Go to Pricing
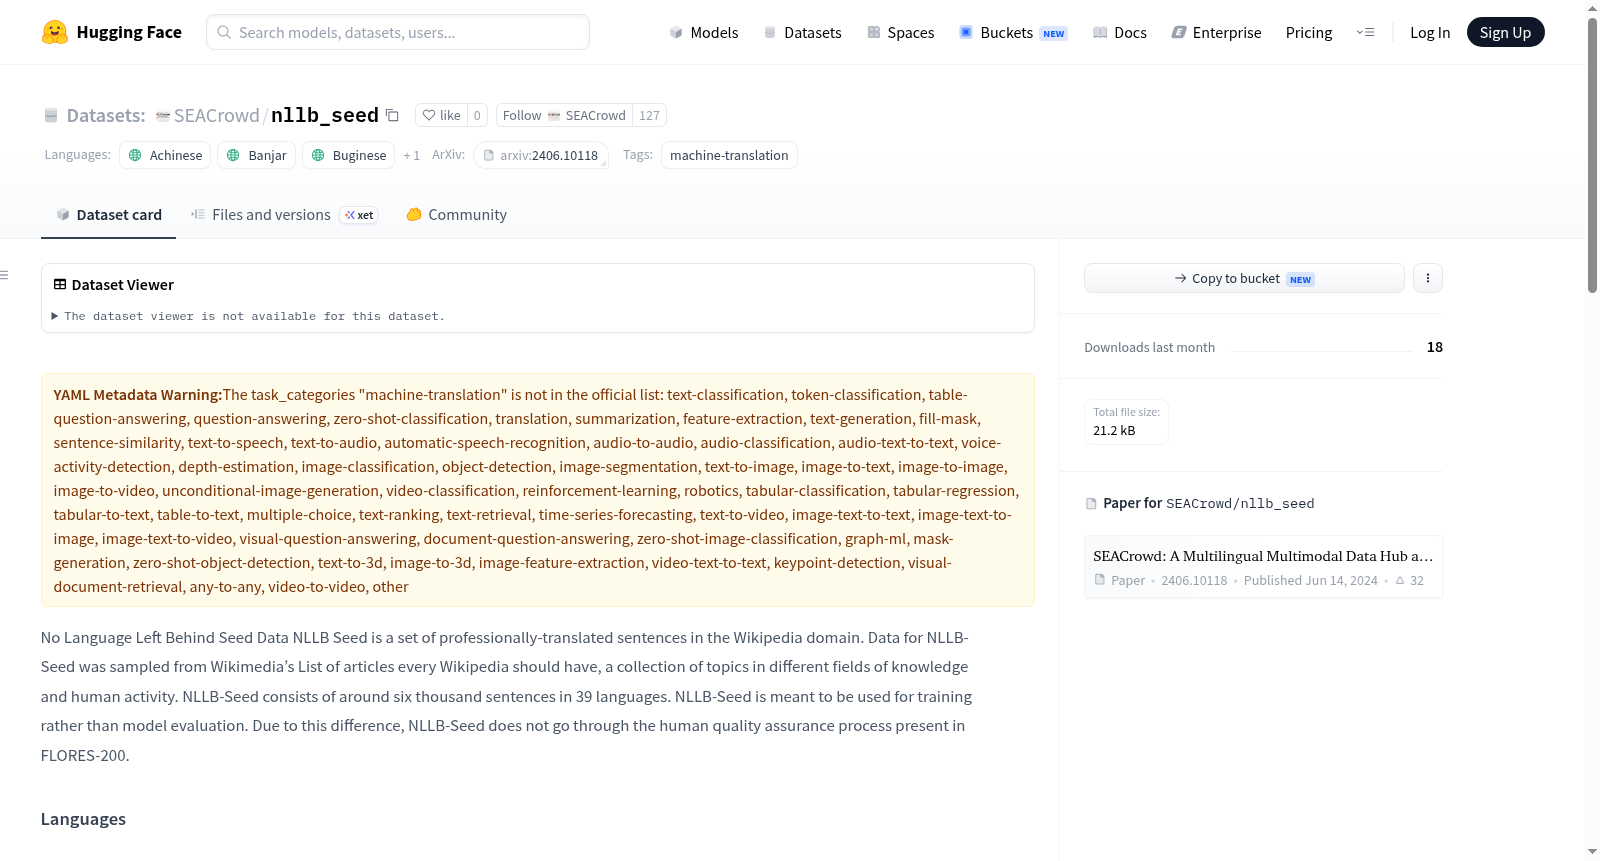The width and height of the screenshot is (1600, 861). (1308, 32)
